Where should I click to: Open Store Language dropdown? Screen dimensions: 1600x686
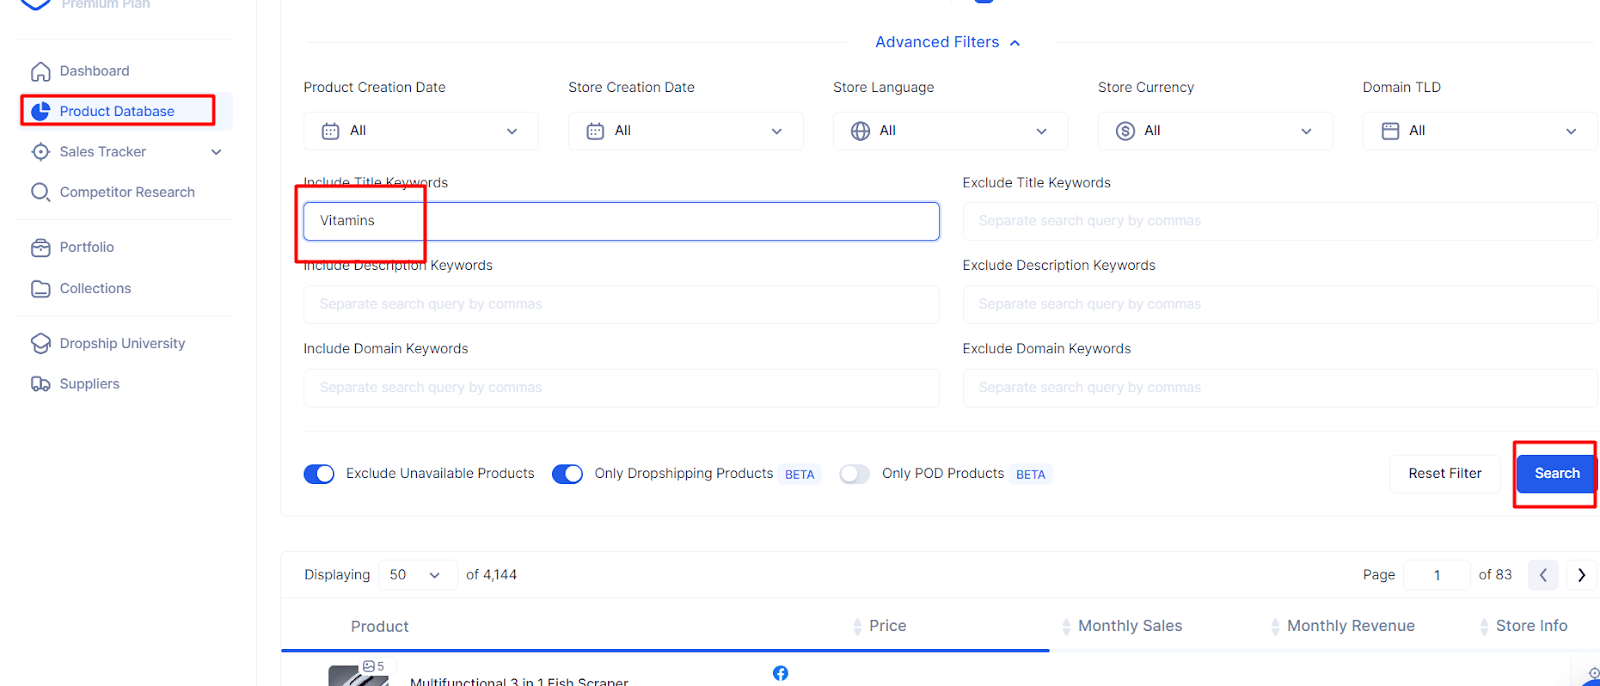coord(949,131)
